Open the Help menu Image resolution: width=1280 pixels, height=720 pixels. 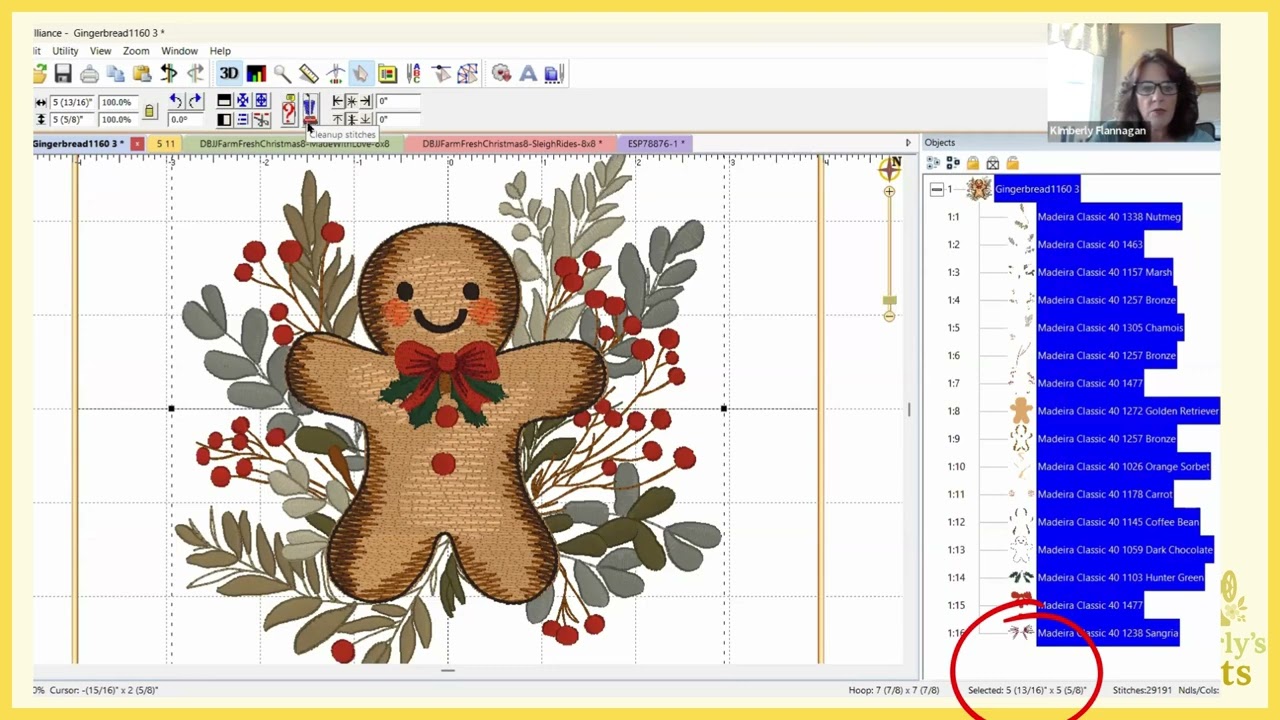220,51
